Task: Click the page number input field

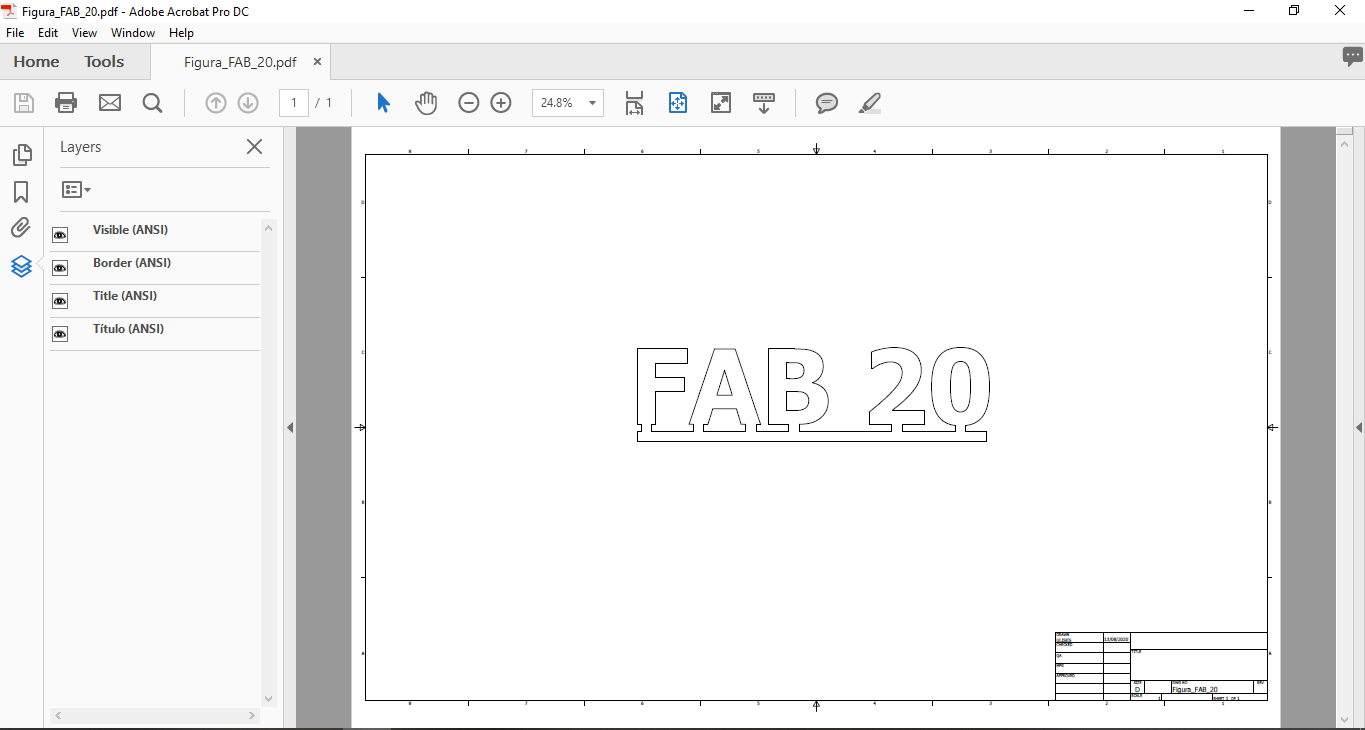Action: (294, 103)
